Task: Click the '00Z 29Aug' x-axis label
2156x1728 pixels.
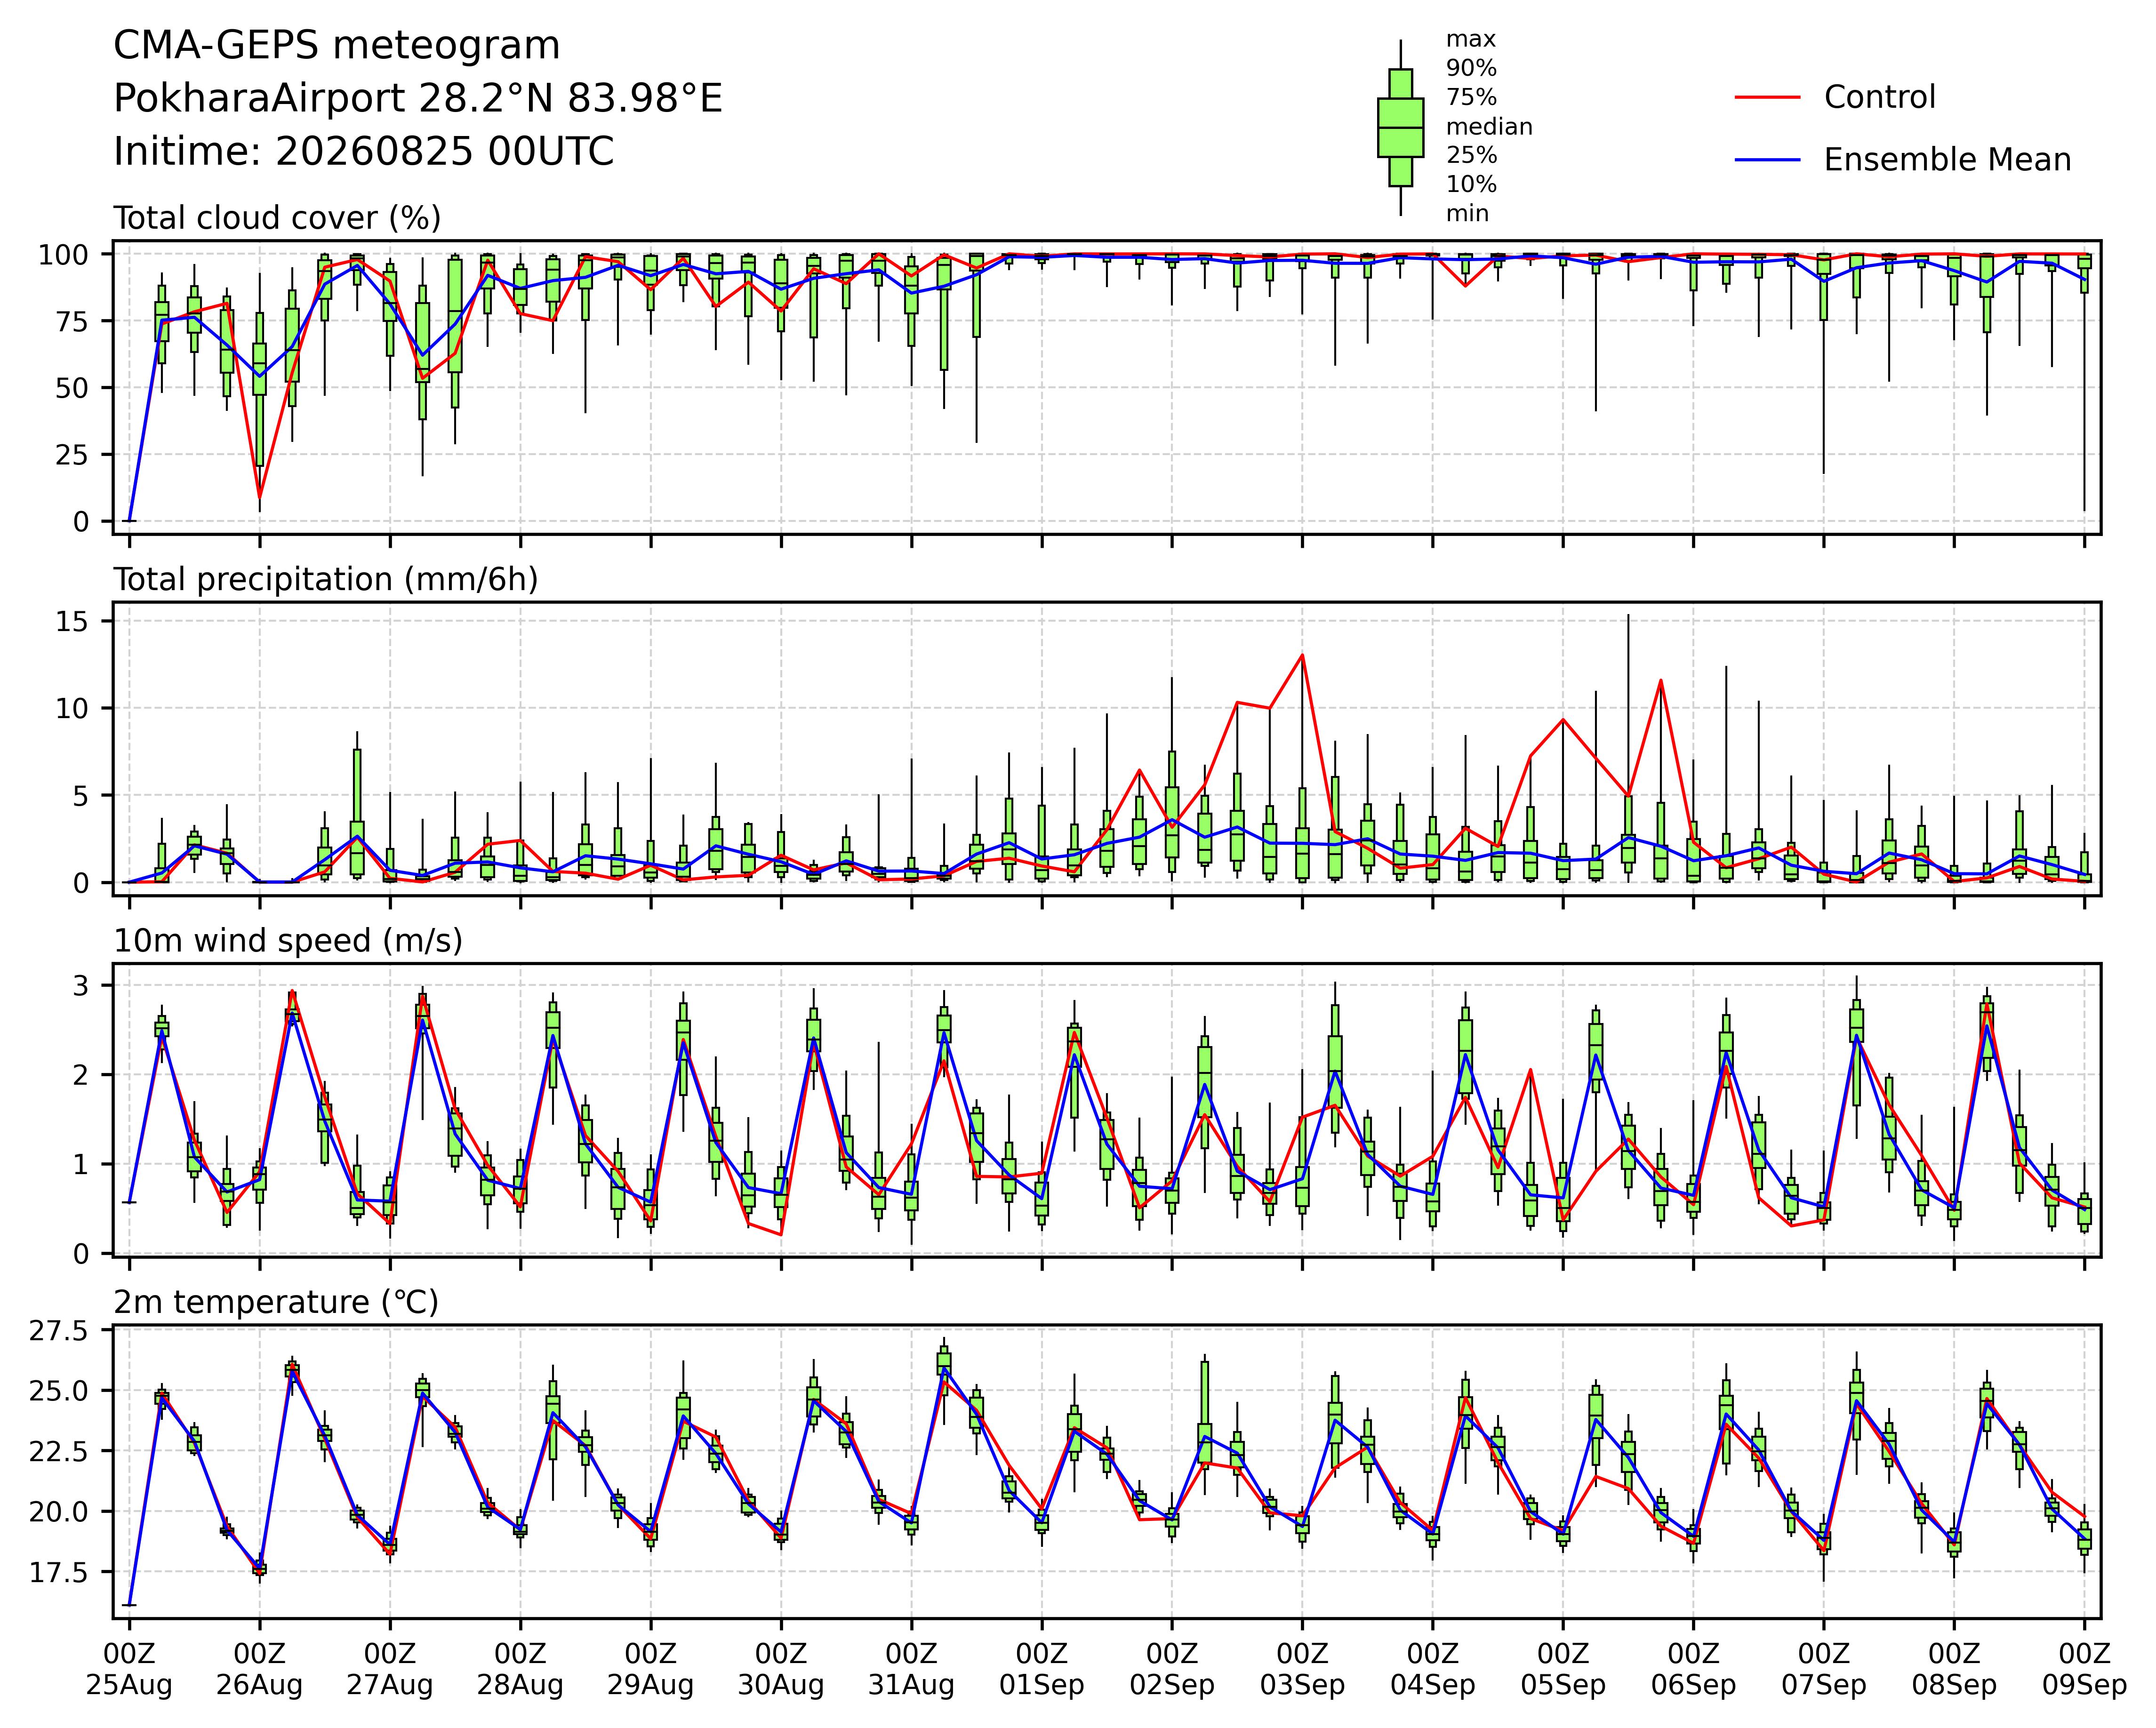Action: (x=651, y=1669)
